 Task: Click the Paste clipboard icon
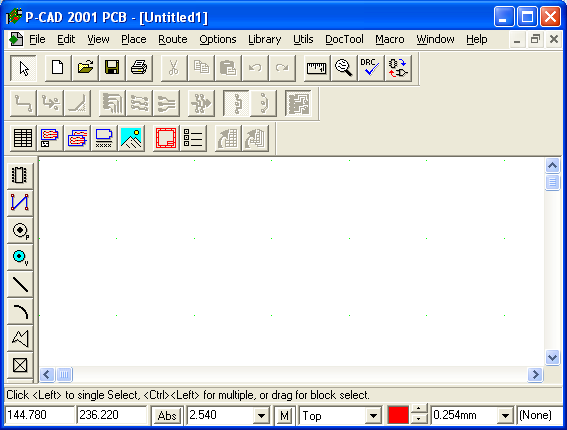tap(228, 68)
